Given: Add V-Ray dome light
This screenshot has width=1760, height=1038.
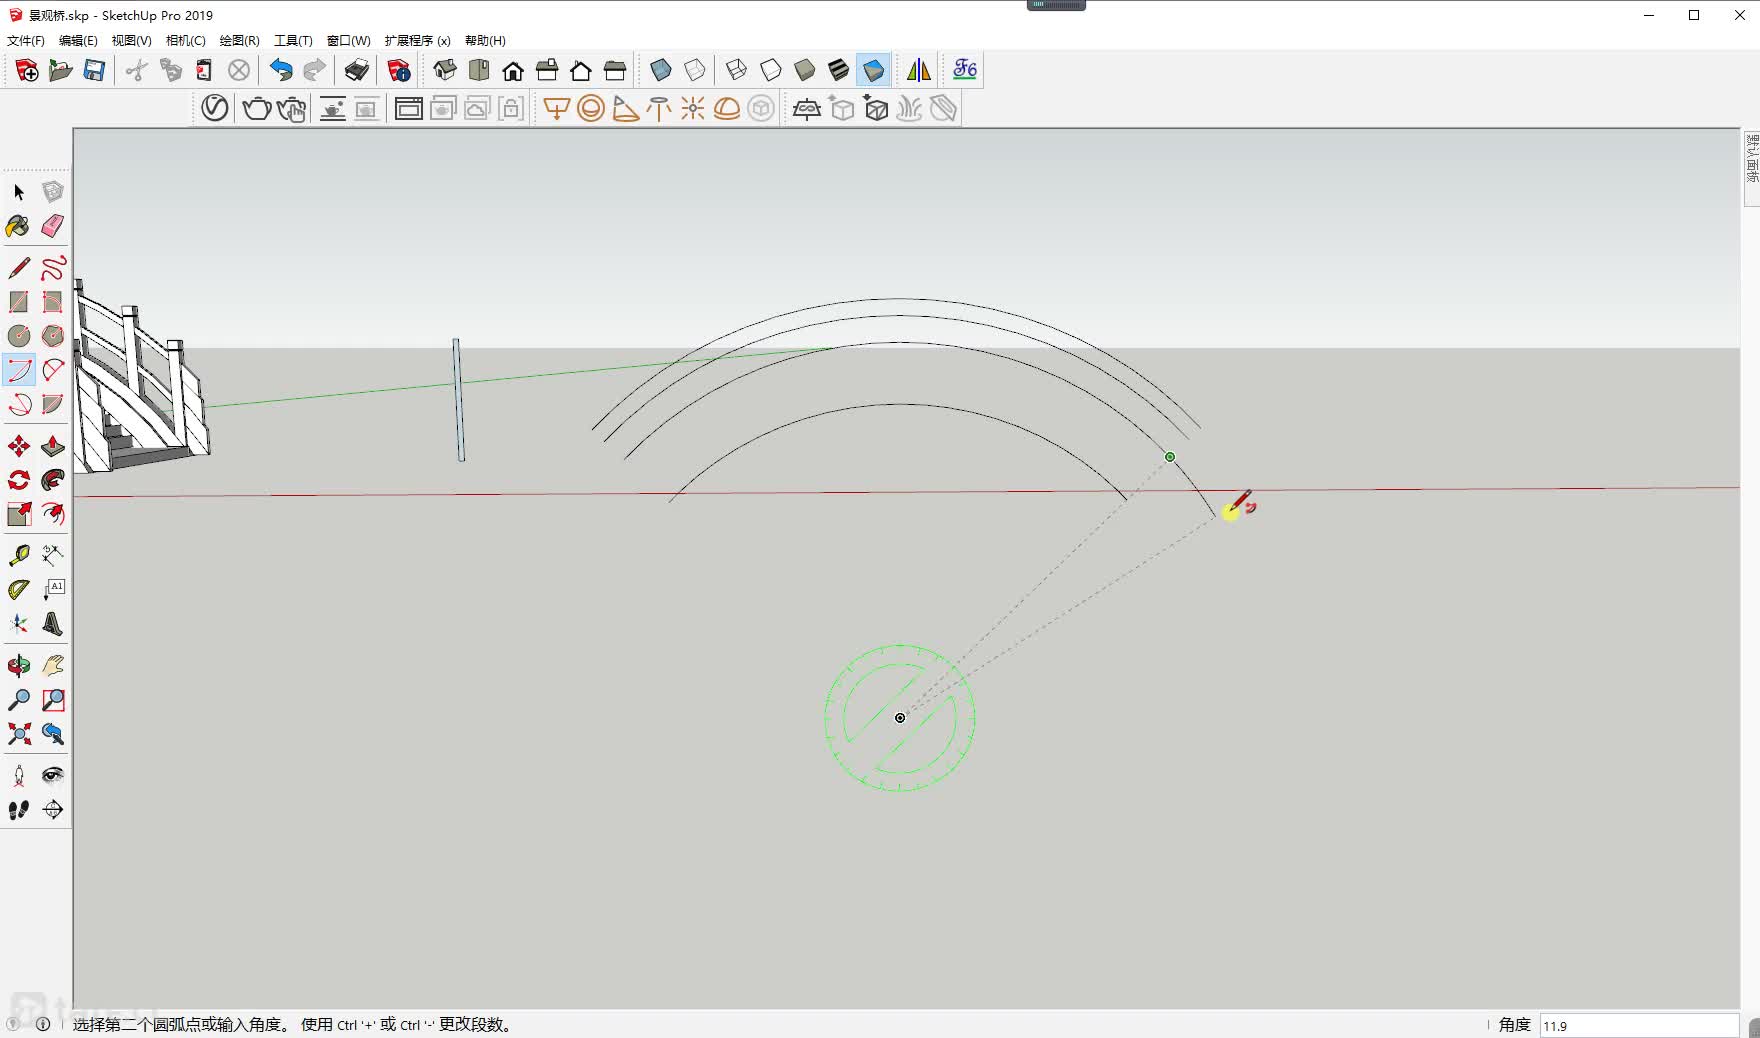Looking at the screenshot, I should 727,108.
